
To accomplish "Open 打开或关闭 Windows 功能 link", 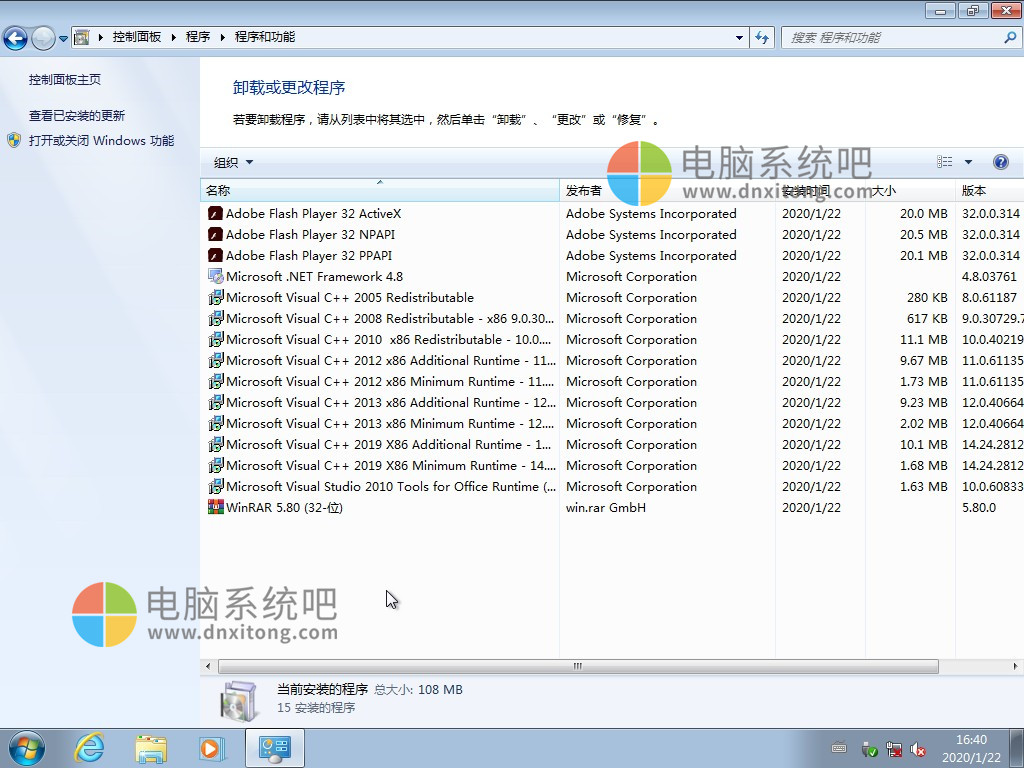I will [x=101, y=140].
